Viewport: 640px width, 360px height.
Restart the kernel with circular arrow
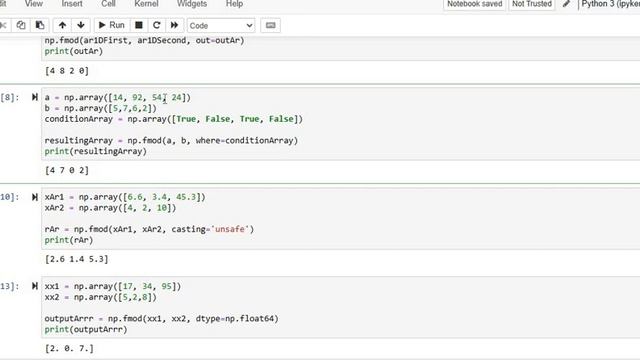(156, 25)
